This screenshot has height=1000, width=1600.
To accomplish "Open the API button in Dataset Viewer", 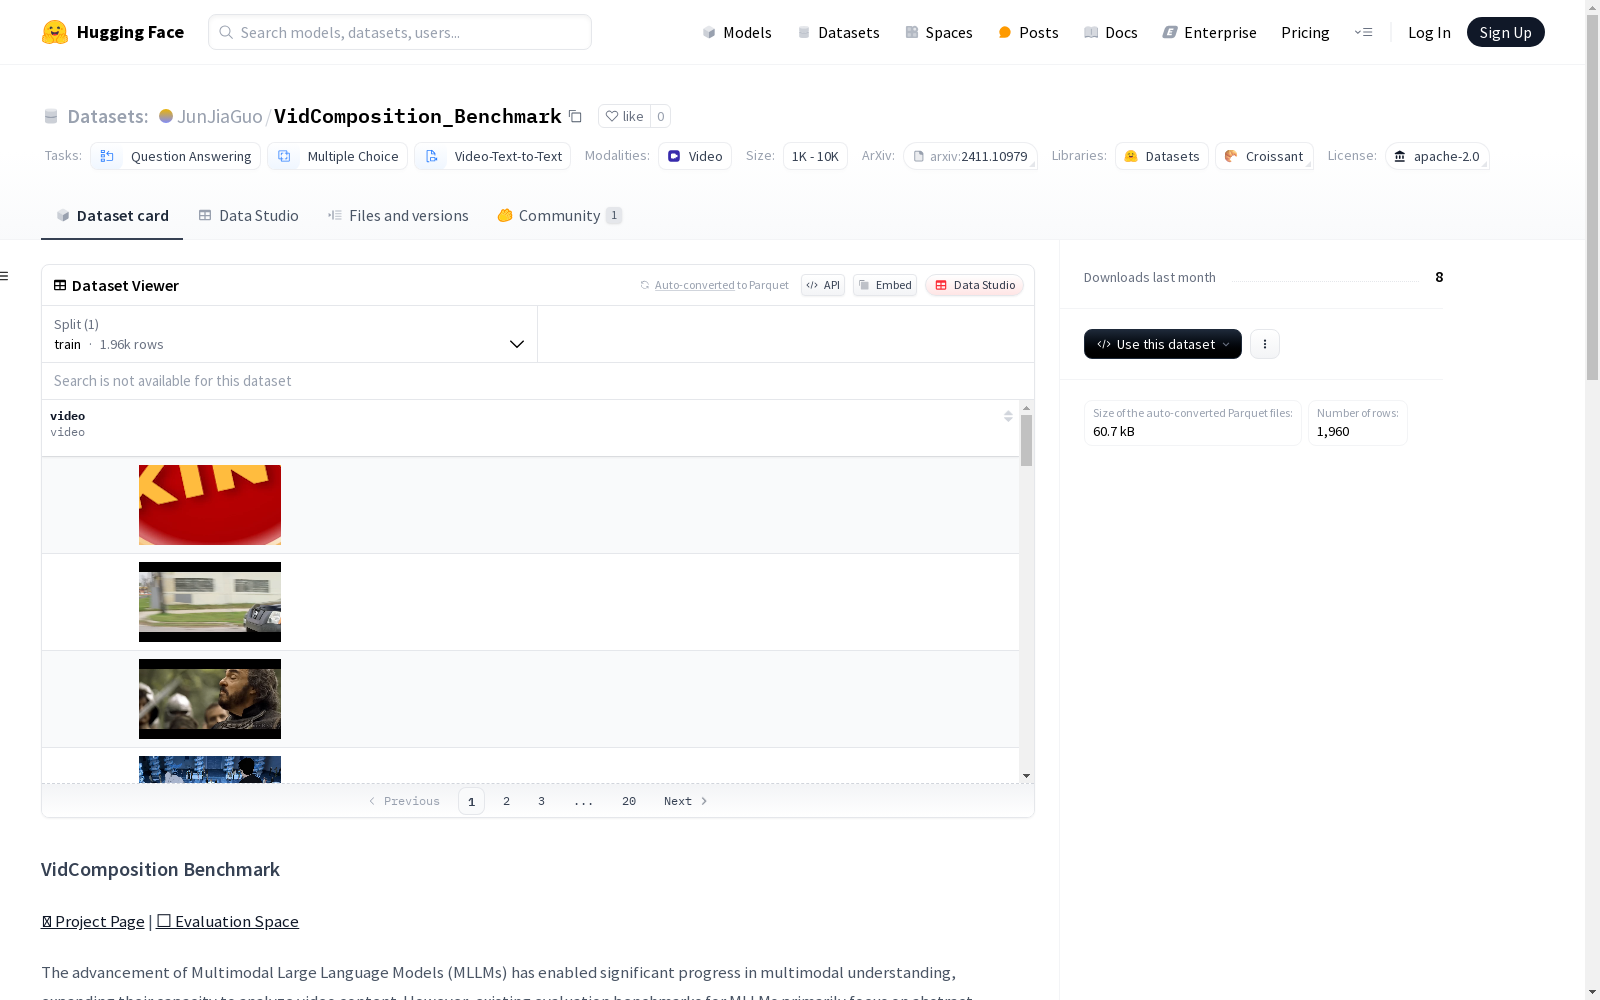I will (823, 285).
